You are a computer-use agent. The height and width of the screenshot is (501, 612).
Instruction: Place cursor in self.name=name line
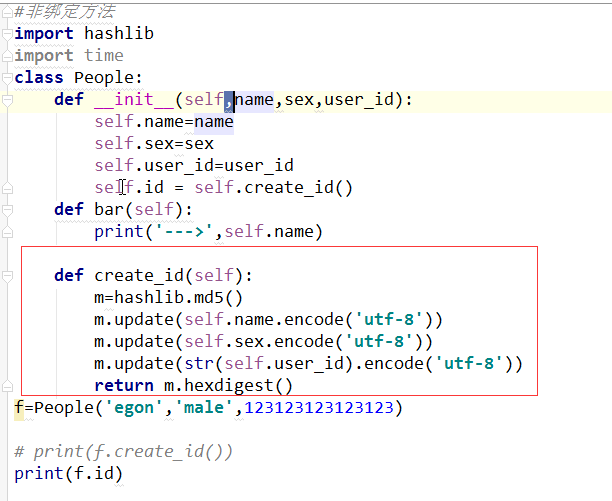164,122
